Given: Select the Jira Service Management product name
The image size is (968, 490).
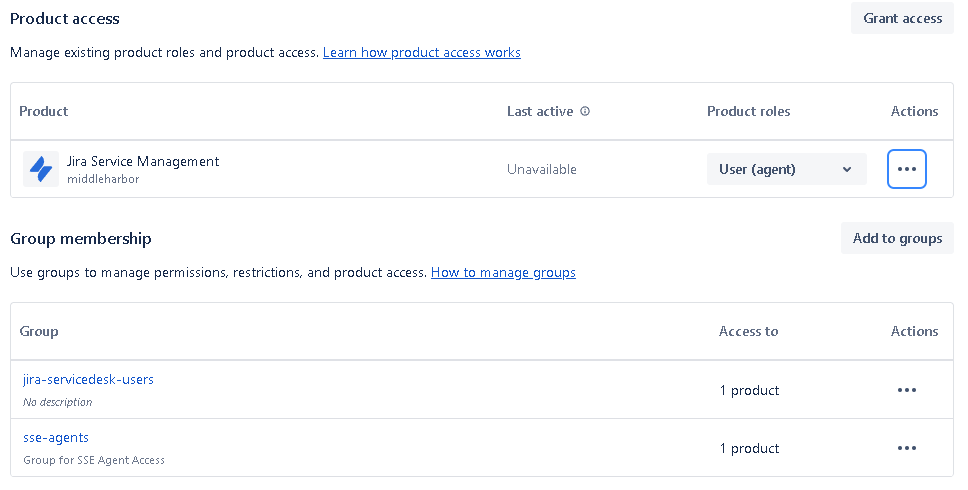Looking at the screenshot, I should click(x=143, y=162).
